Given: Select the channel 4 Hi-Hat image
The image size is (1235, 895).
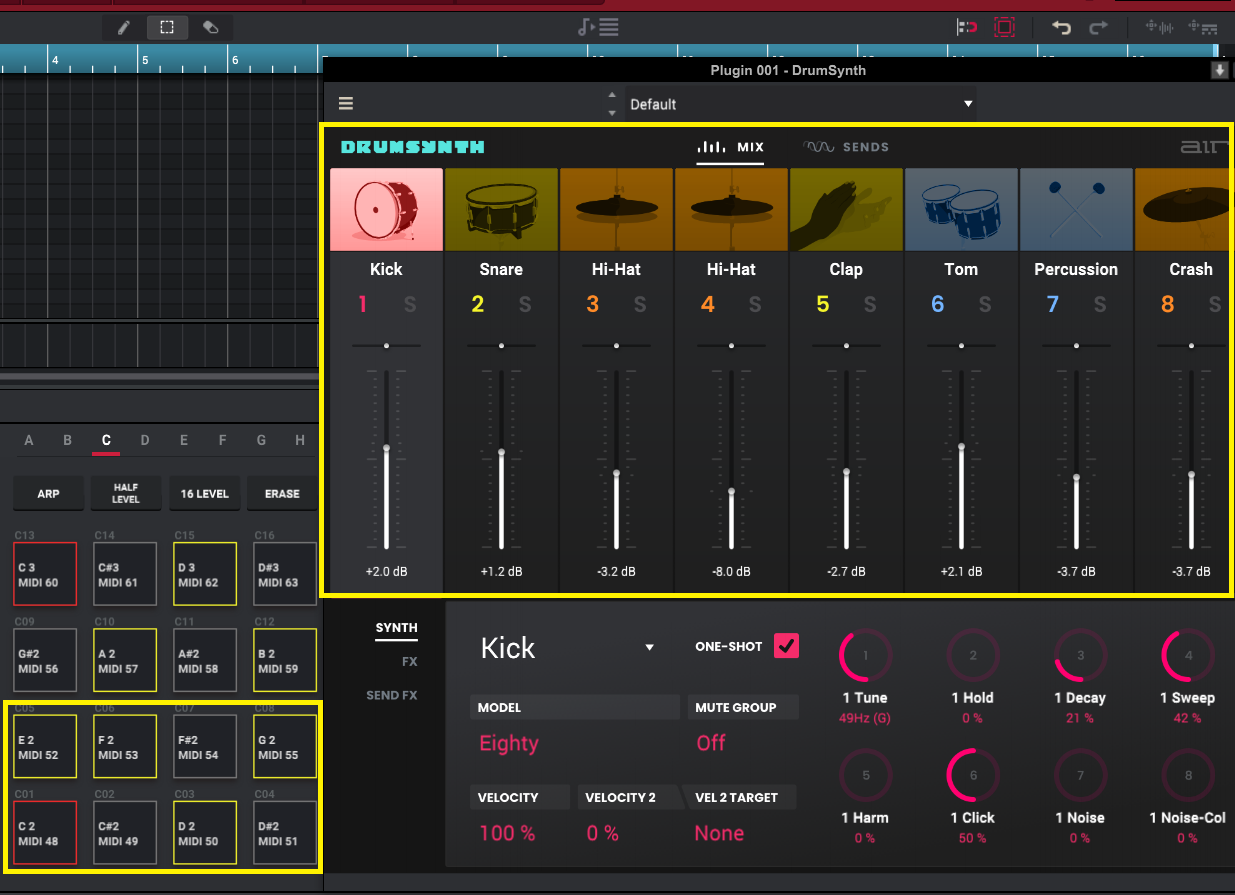Looking at the screenshot, I should (x=731, y=209).
